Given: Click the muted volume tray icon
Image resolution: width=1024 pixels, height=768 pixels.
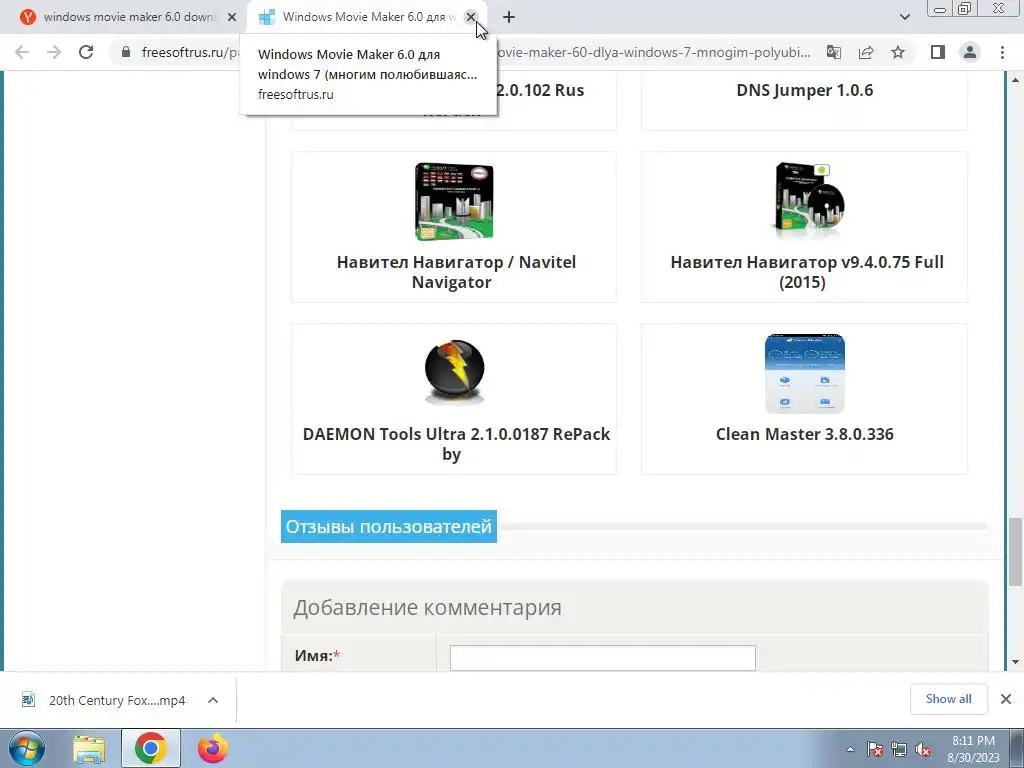Looking at the screenshot, I should point(923,750).
